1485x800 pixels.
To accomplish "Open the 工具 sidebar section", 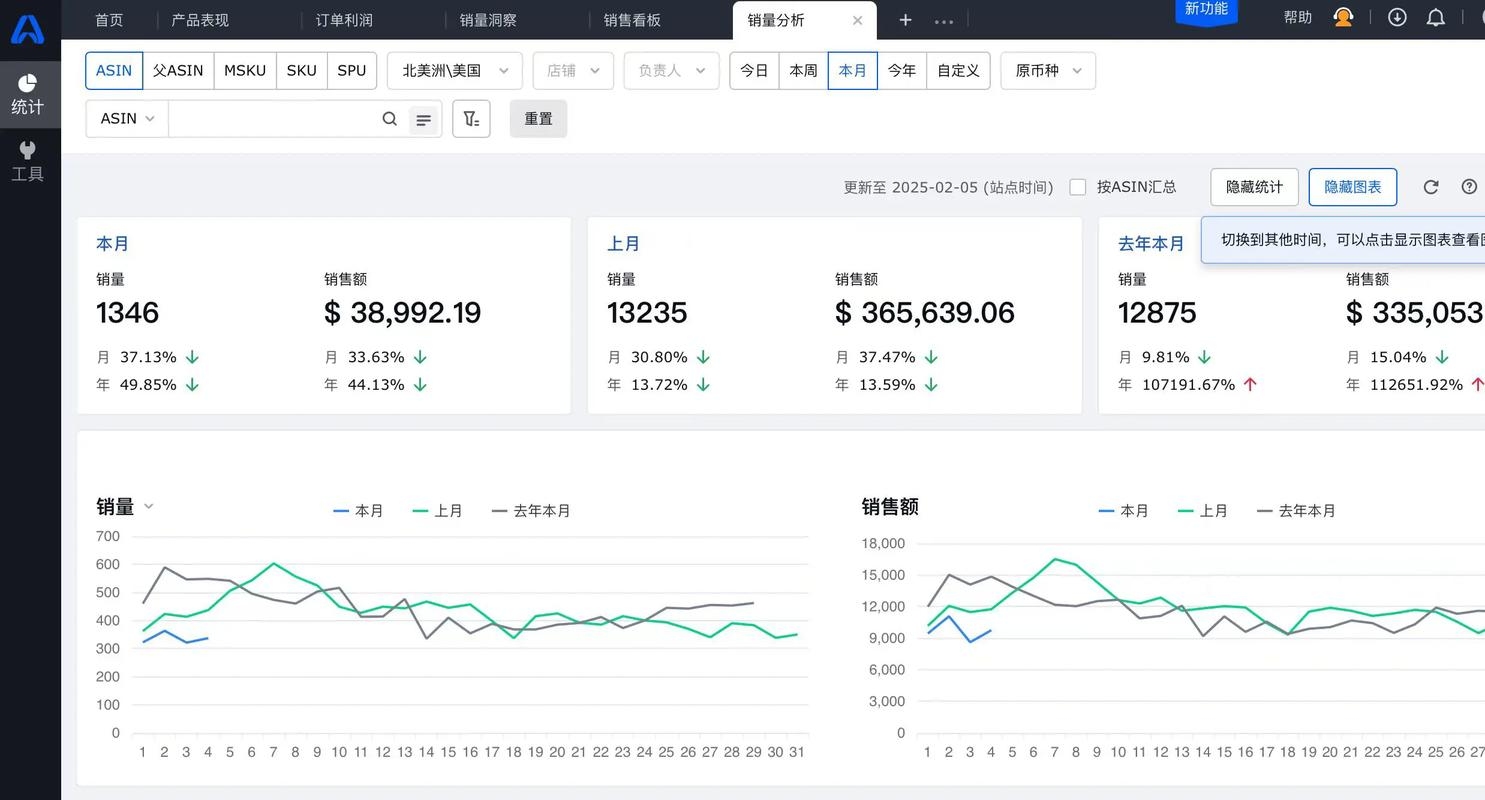I will coord(27,161).
